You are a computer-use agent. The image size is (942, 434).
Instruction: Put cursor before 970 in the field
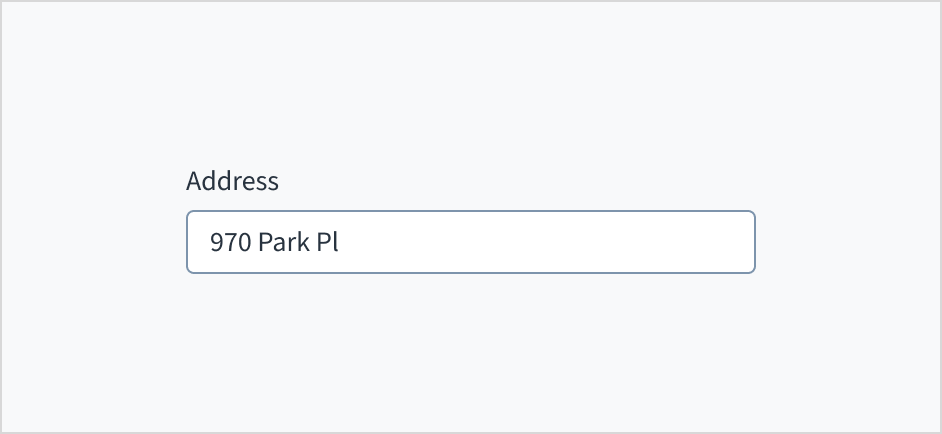209,242
